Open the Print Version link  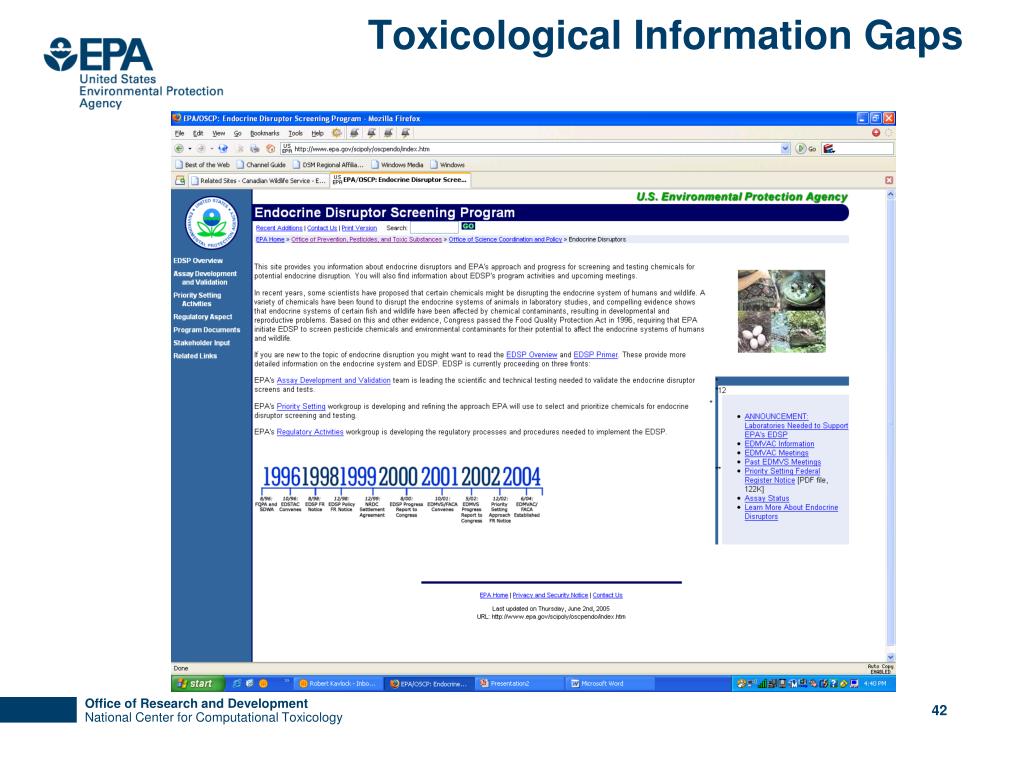pyautogui.click(x=359, y=228)
